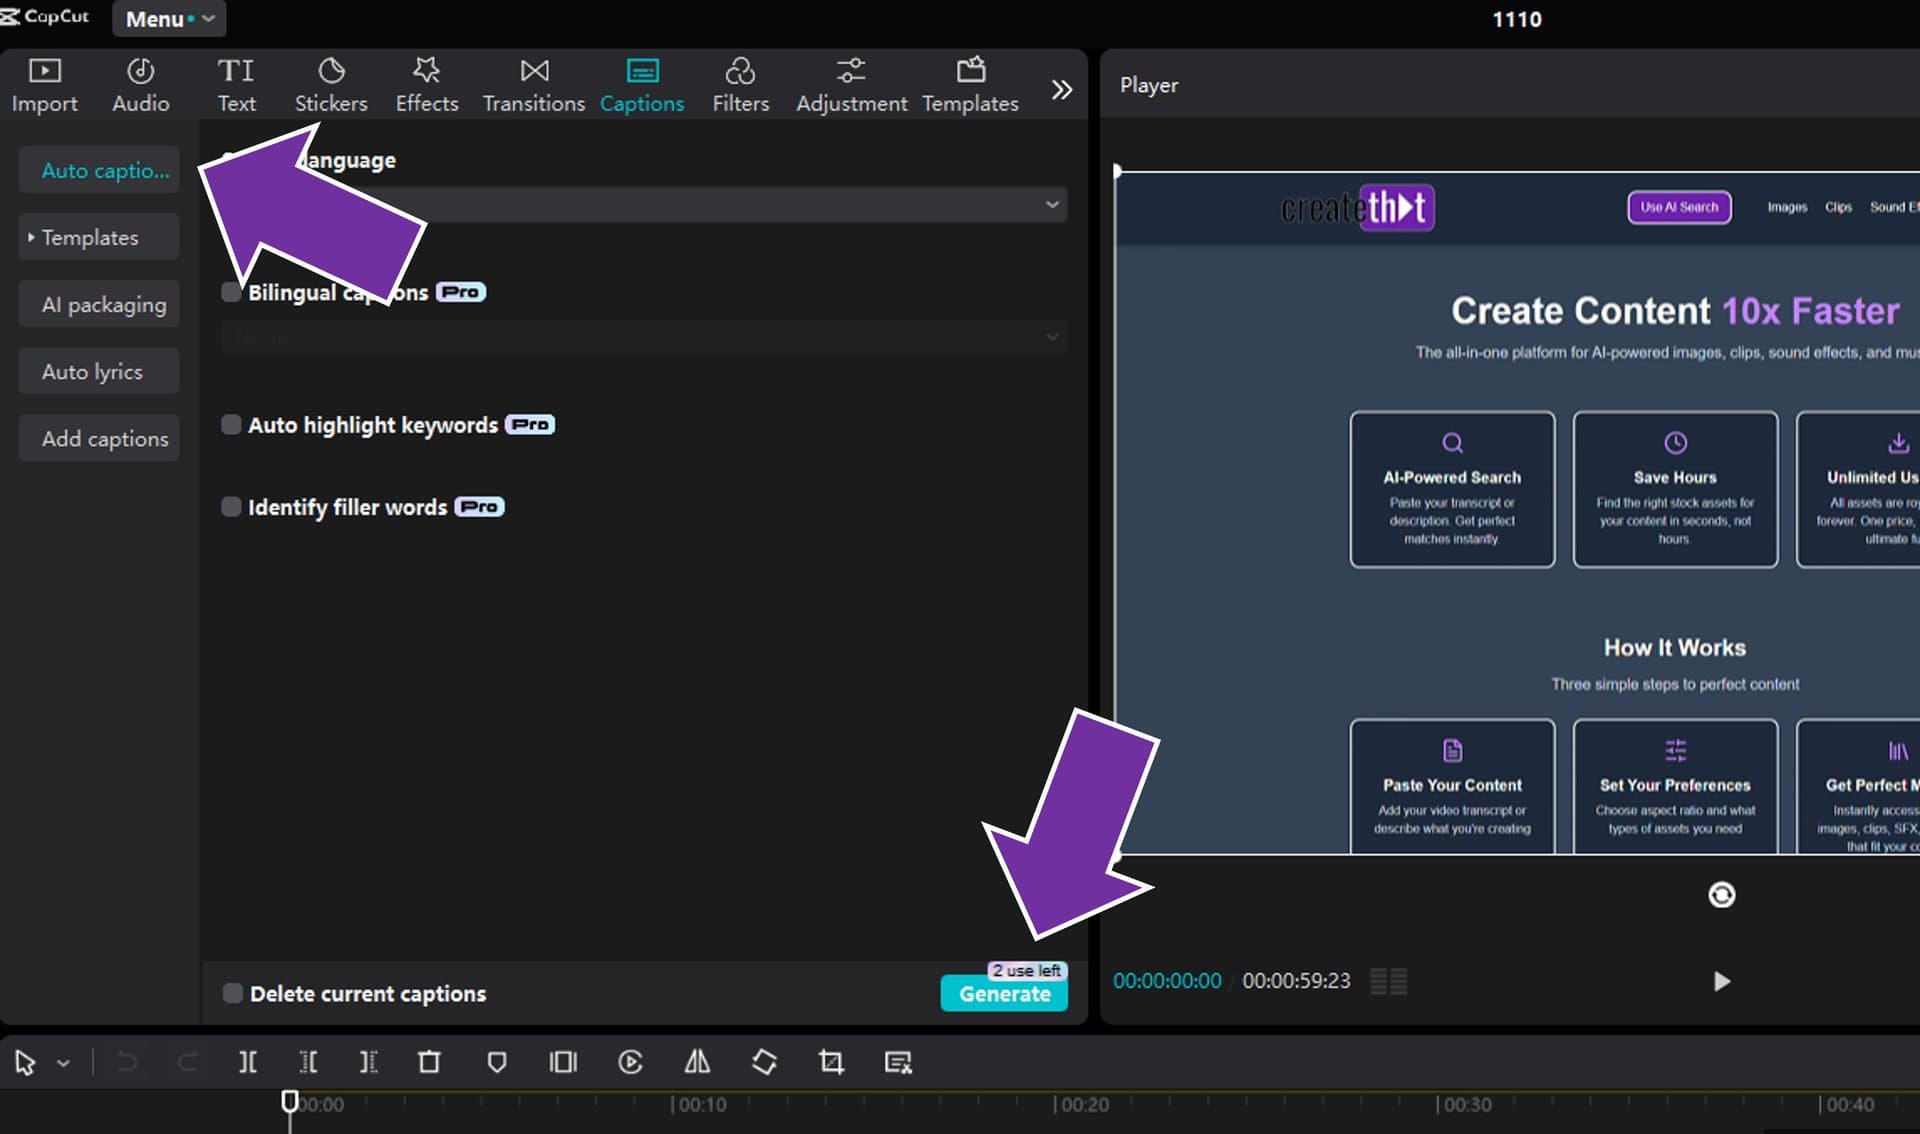Screen dimensions: 1920x1134
Task: Open the Adjustment tab
Action: [x=851, y=86]
